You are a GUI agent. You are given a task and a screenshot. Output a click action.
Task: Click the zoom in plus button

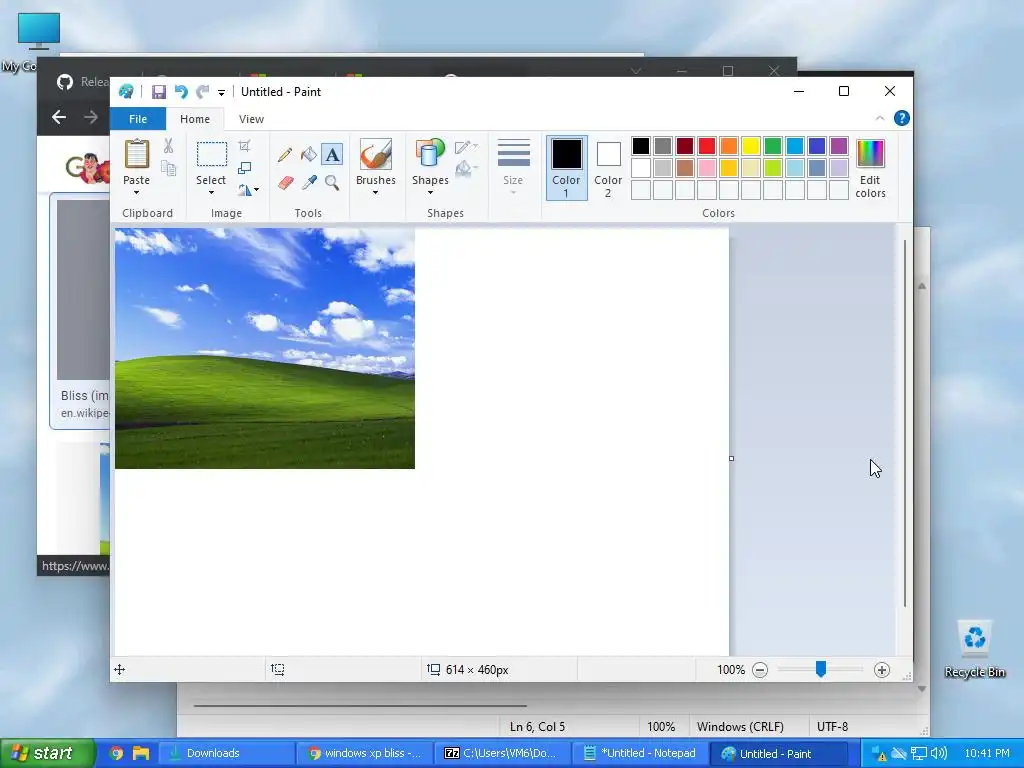(x=882, y=670)
